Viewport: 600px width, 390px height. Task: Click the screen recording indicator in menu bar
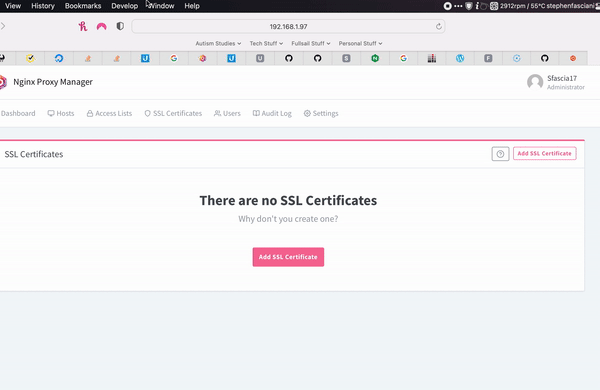(x=447, y=6)
